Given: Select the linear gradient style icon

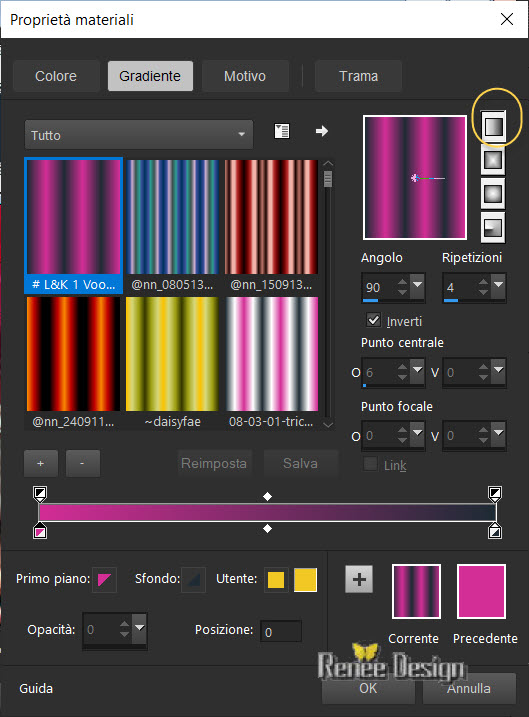Looking at the screenshot, I should coord(493,126).
